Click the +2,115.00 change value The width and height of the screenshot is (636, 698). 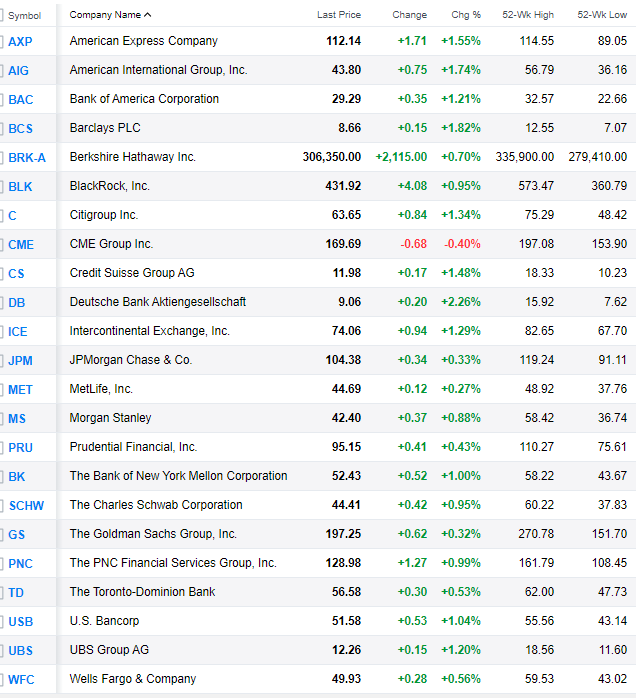pos(401,157)
